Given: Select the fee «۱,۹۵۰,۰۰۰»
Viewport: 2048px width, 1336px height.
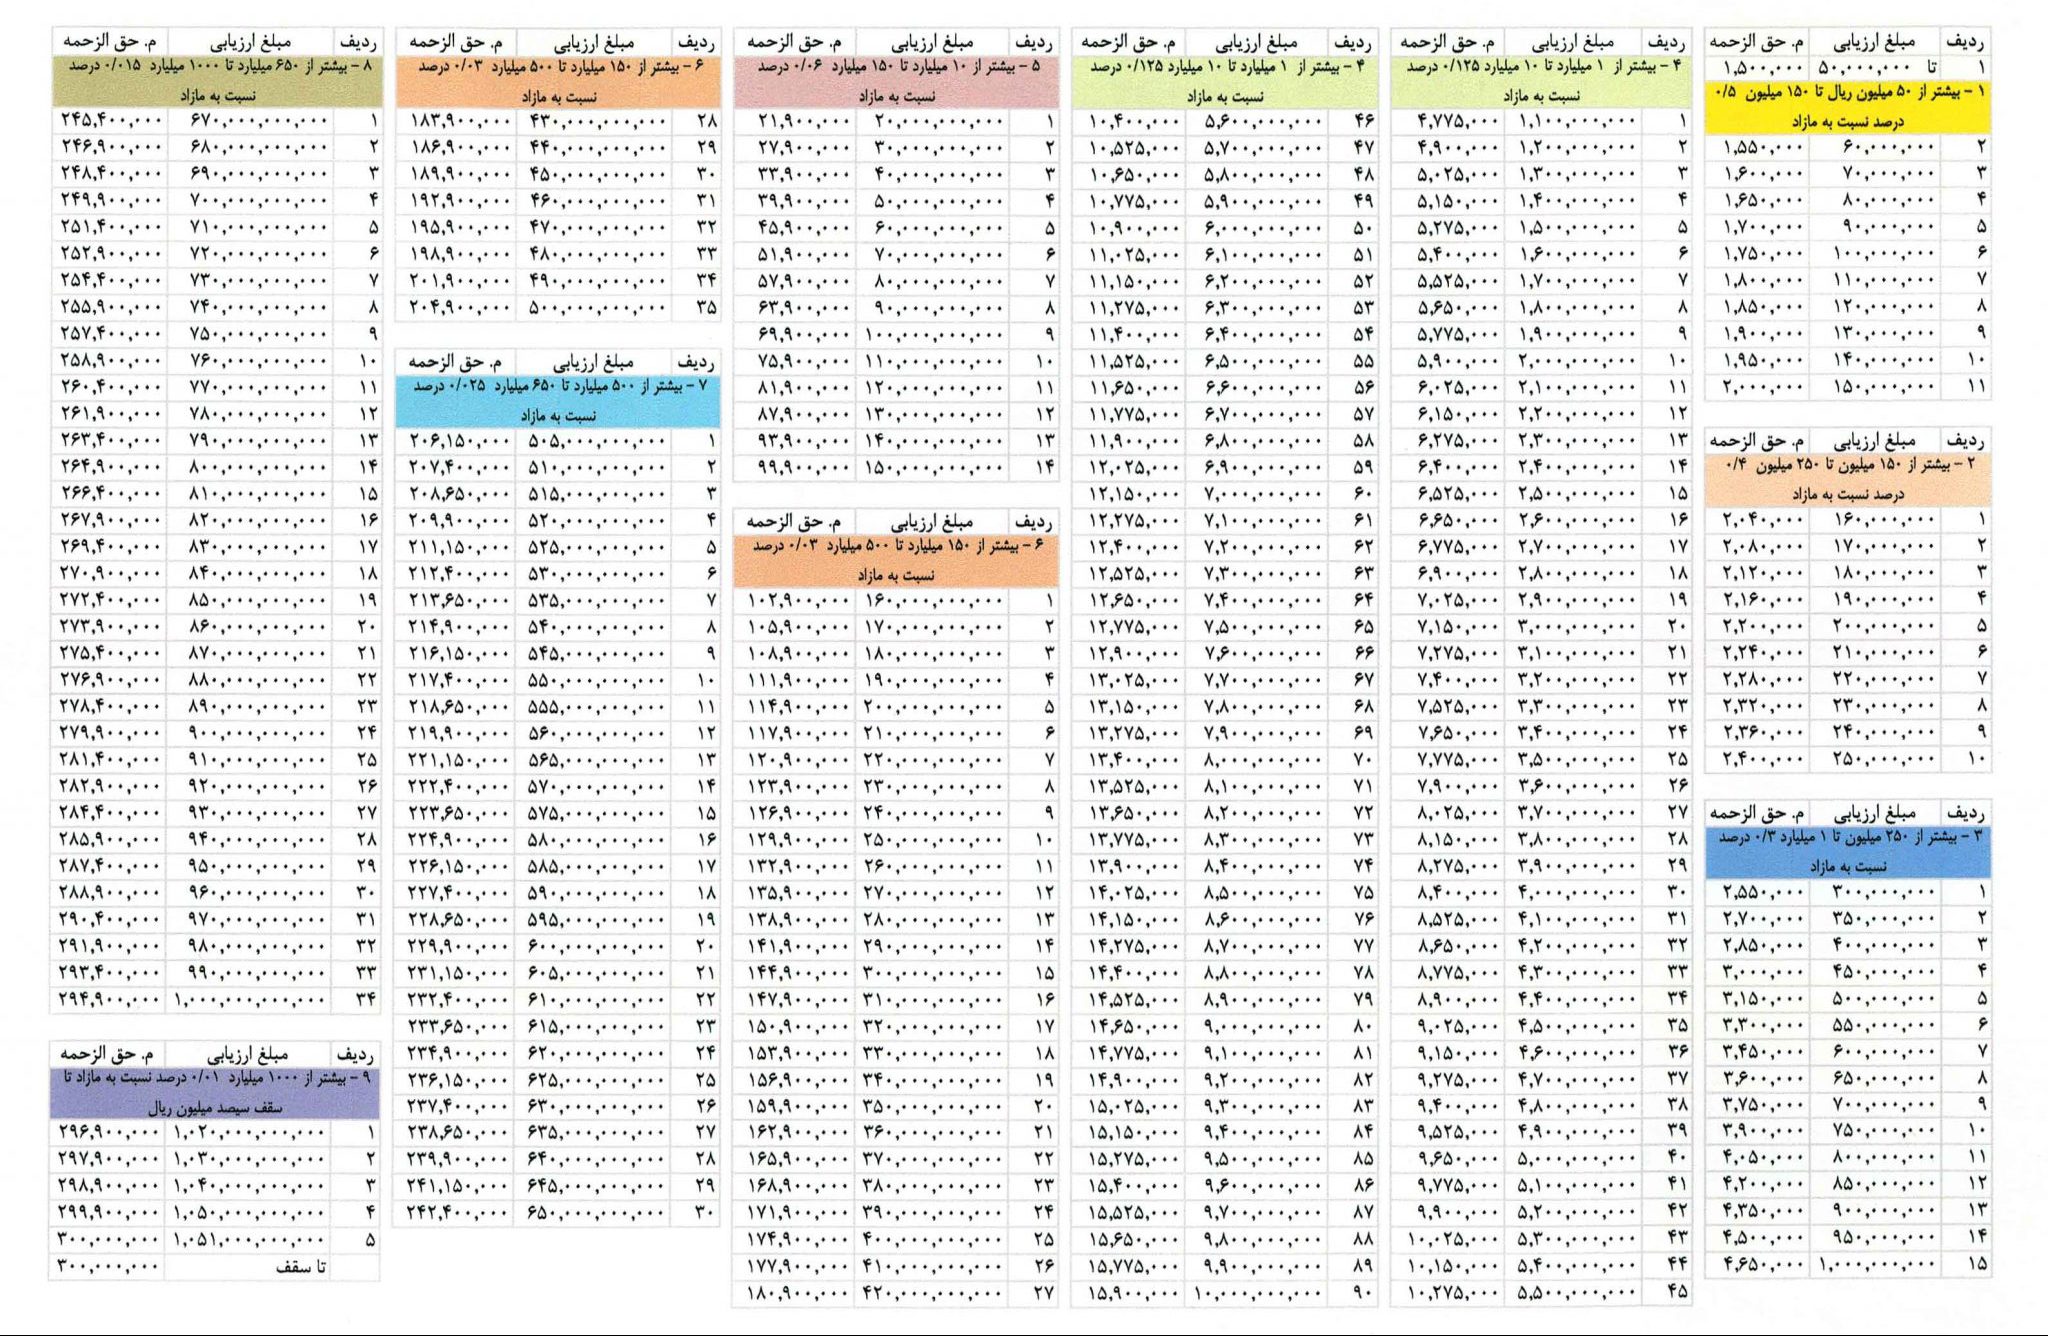Looking at the screenshot, I should (1764, 360).
